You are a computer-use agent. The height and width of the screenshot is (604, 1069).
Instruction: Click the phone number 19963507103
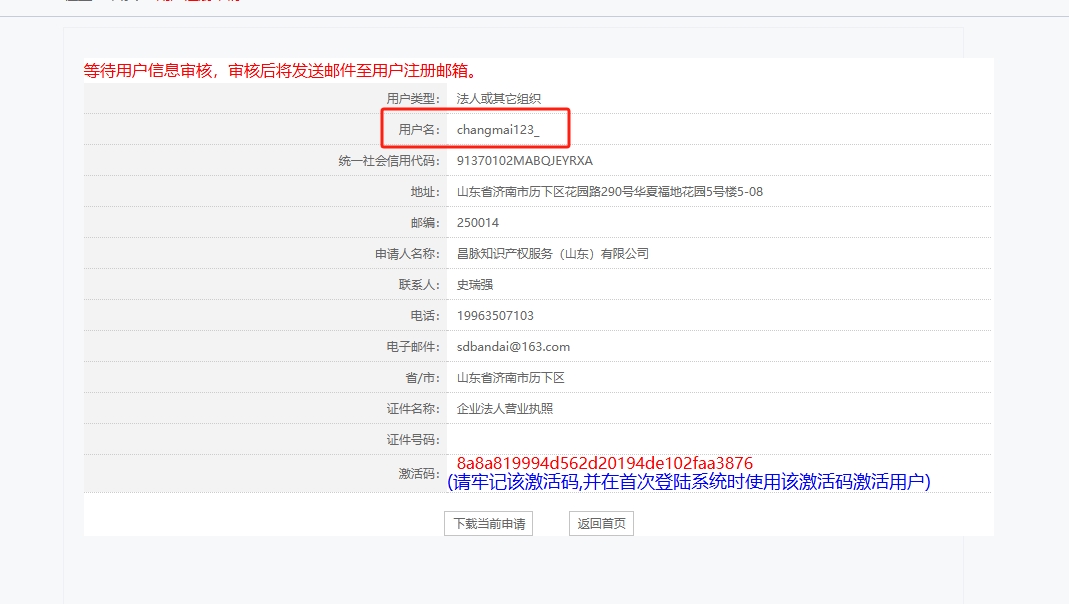pos(495,316)
